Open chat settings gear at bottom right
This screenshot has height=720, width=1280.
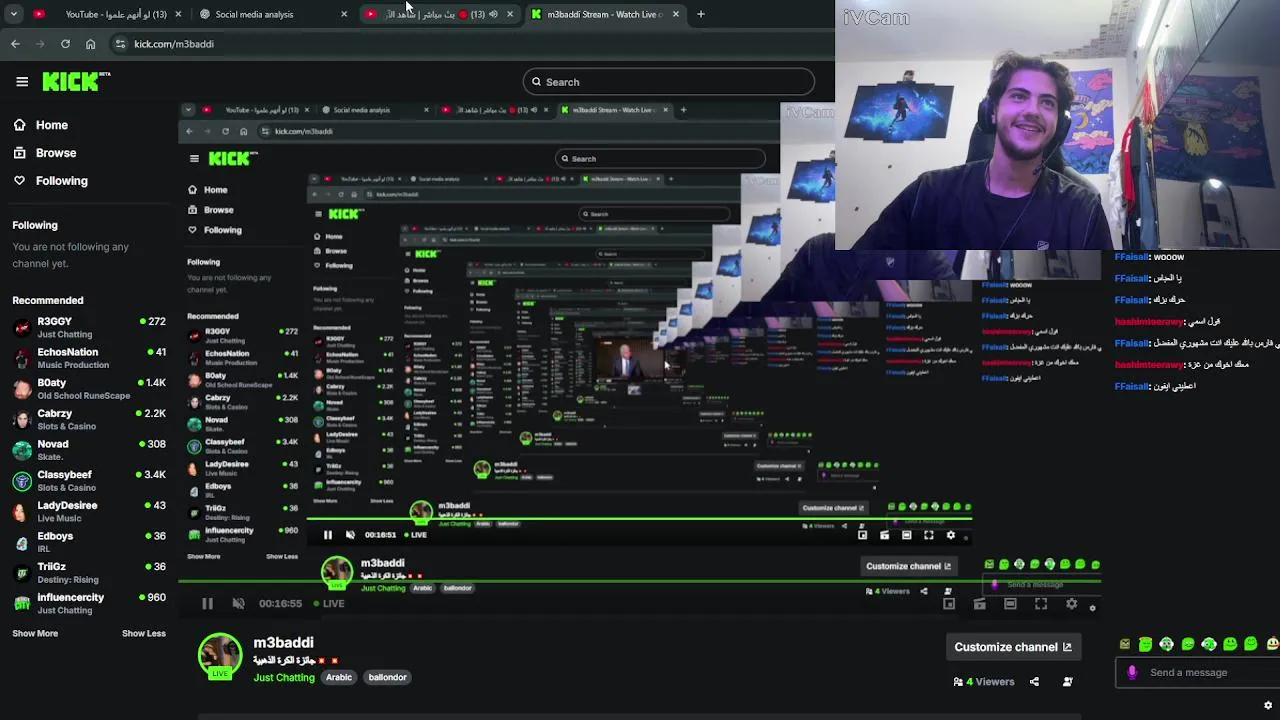tap(1268, 705)
